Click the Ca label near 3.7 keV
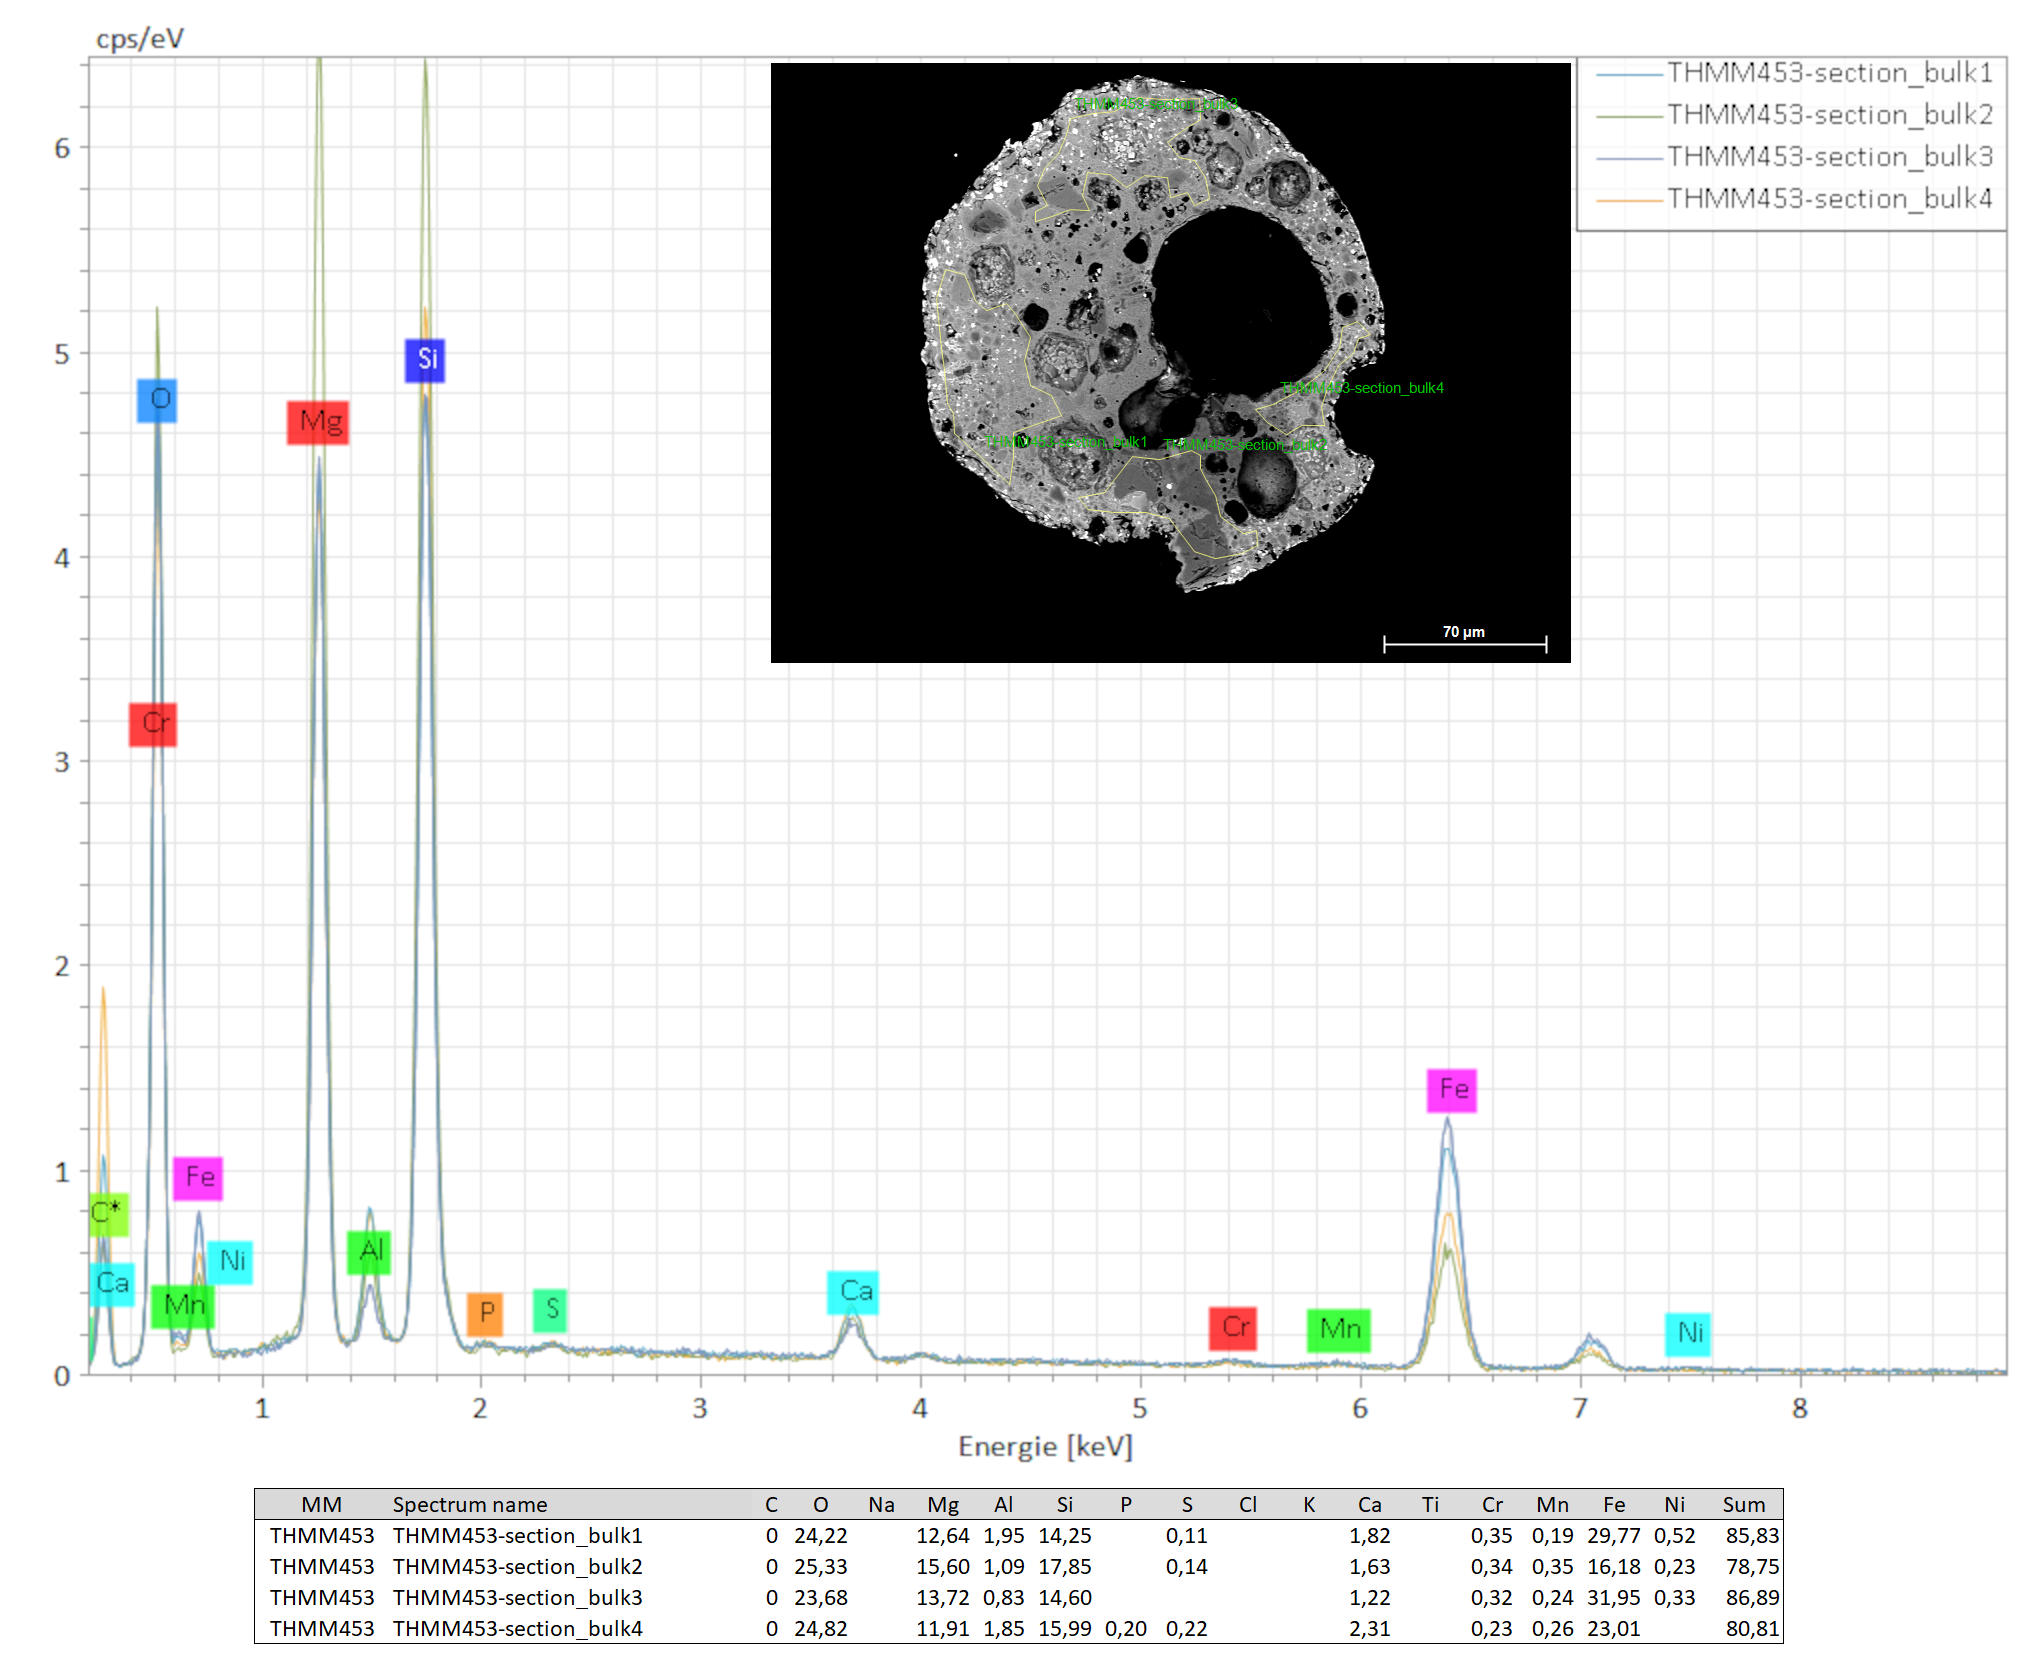The height and width of the screenshot is (1662, 2038). [x=854, y=1292]
